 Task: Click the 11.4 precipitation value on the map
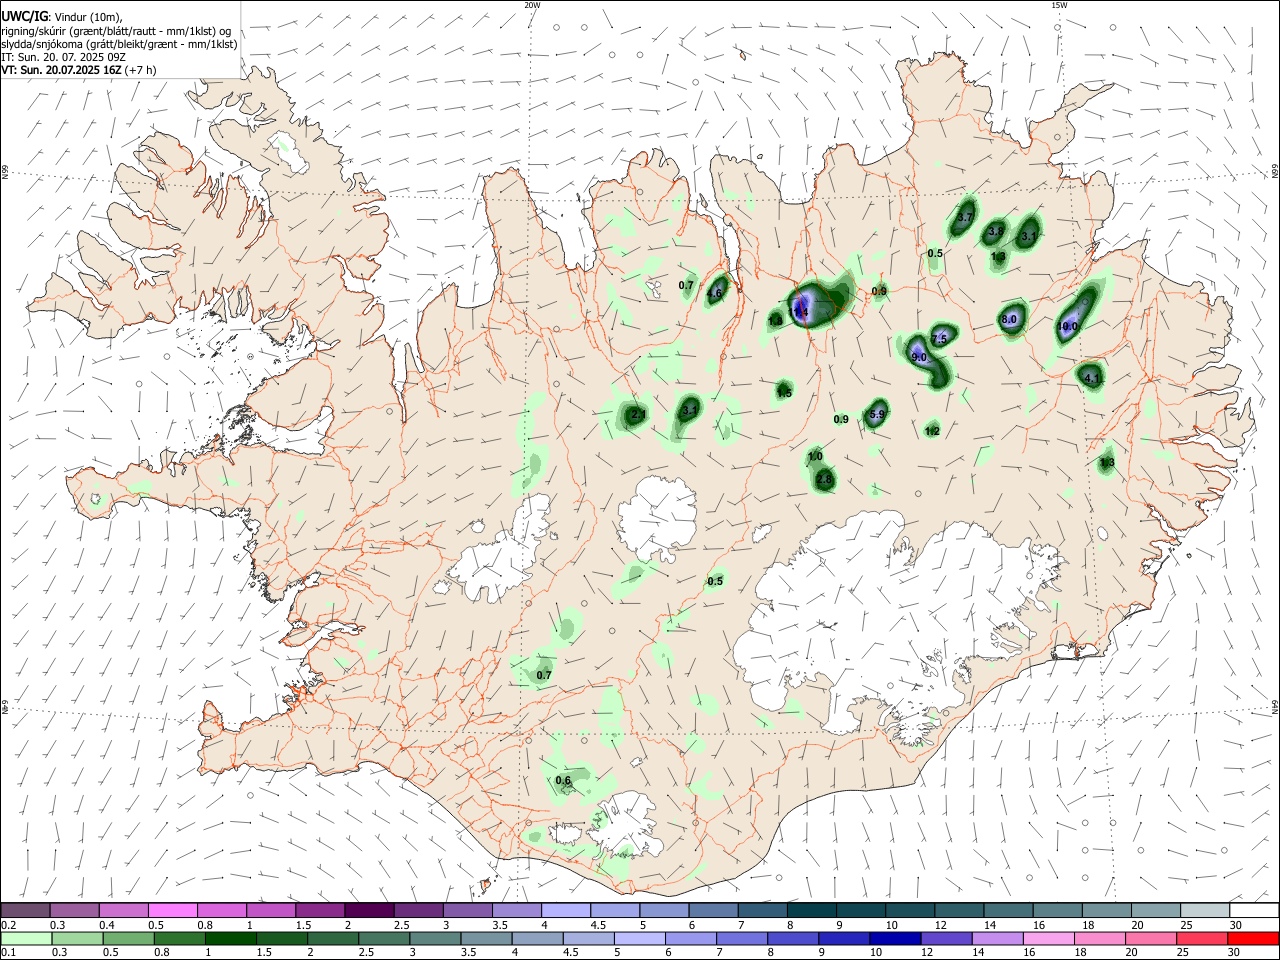point(799,312)
